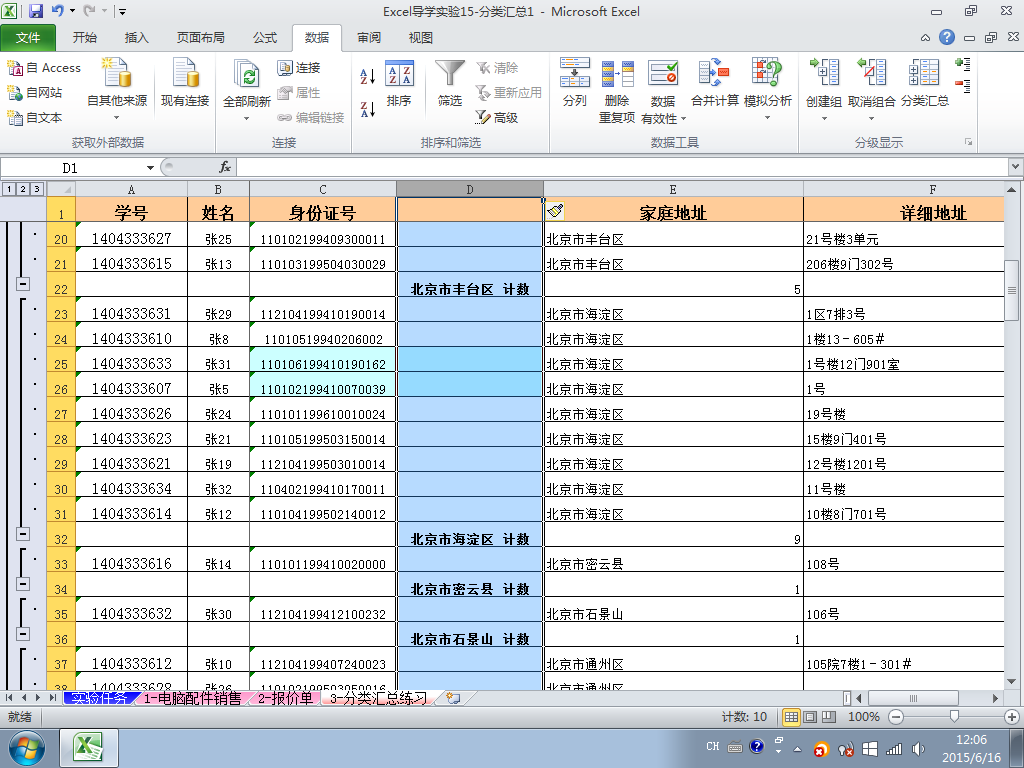1024x768 pixels.
Task: Click the insert function fx button
Action: (225, 167)
